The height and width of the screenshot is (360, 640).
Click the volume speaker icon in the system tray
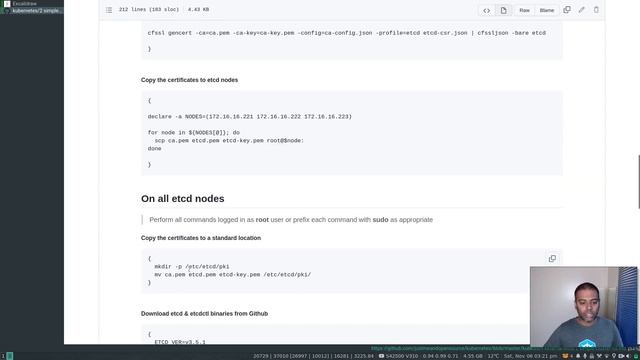(628, 356)
